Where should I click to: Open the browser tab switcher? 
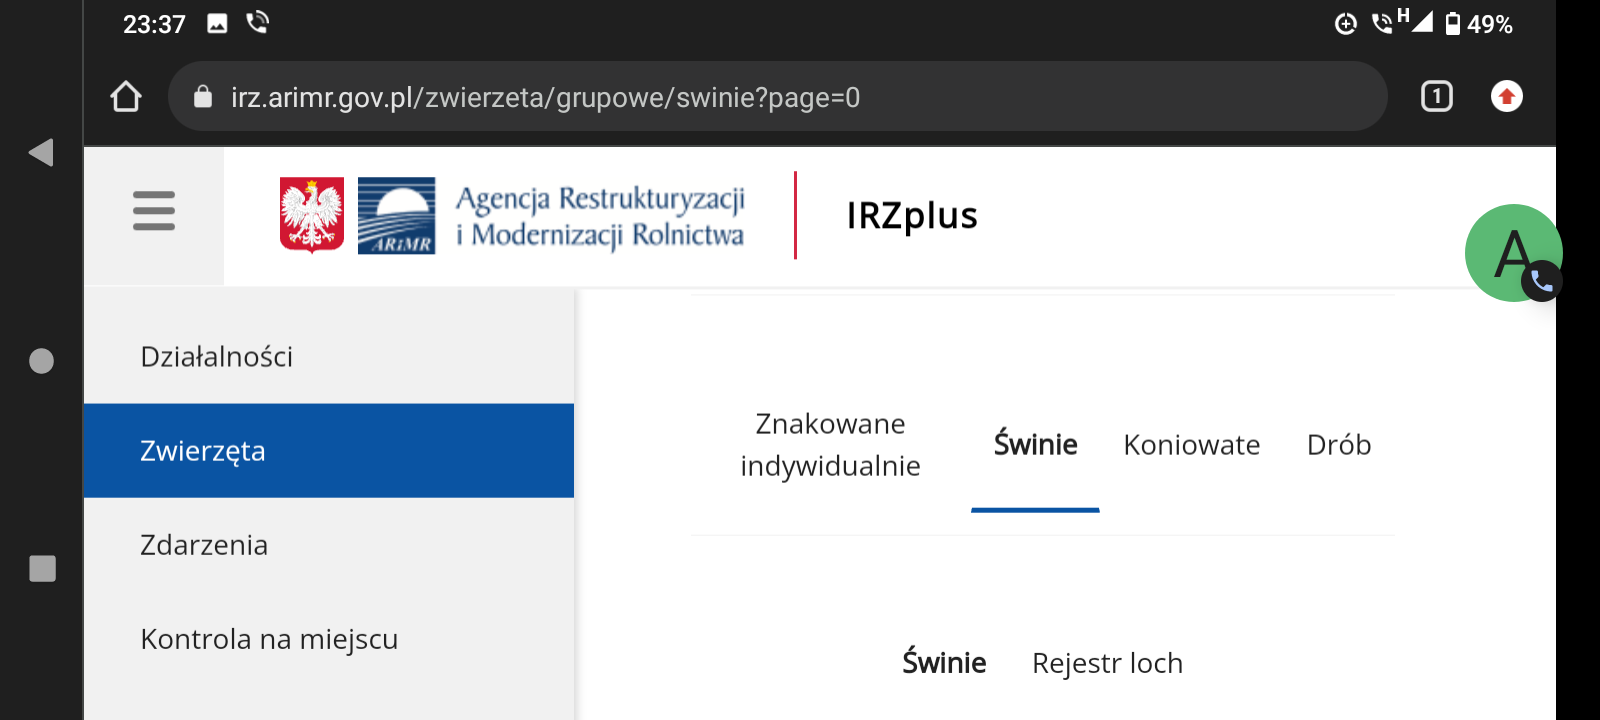coord(1436,96)
